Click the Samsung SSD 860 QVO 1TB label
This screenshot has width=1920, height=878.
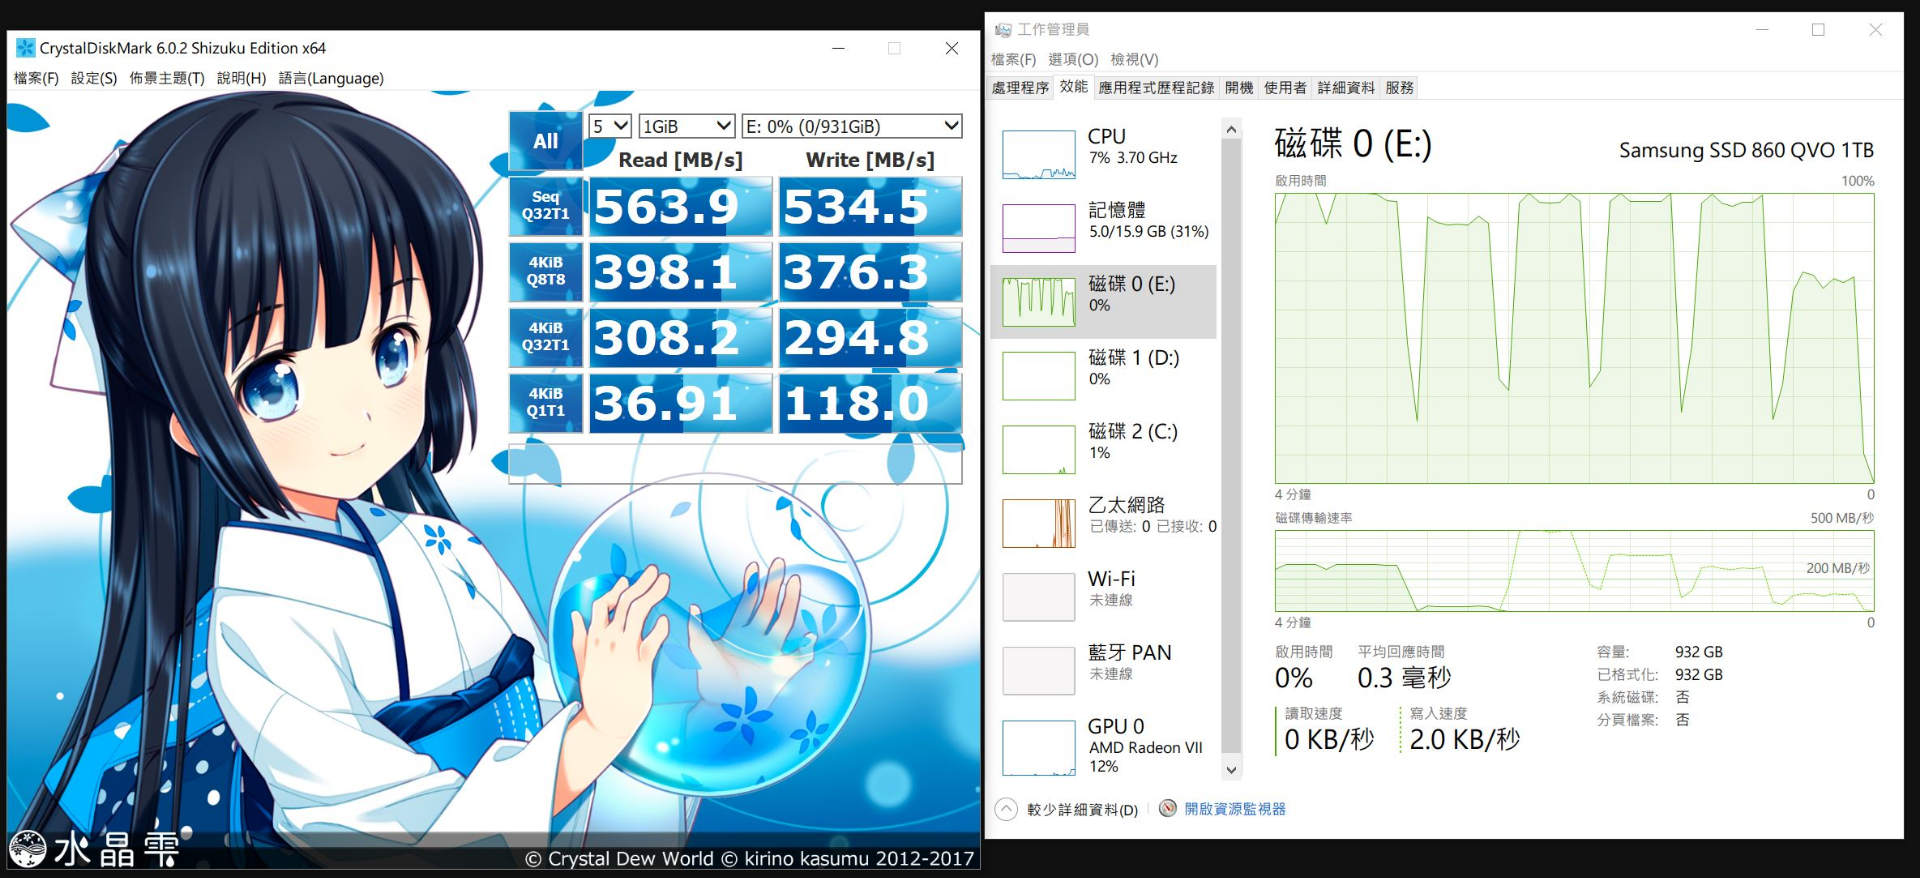point(1746,150)
